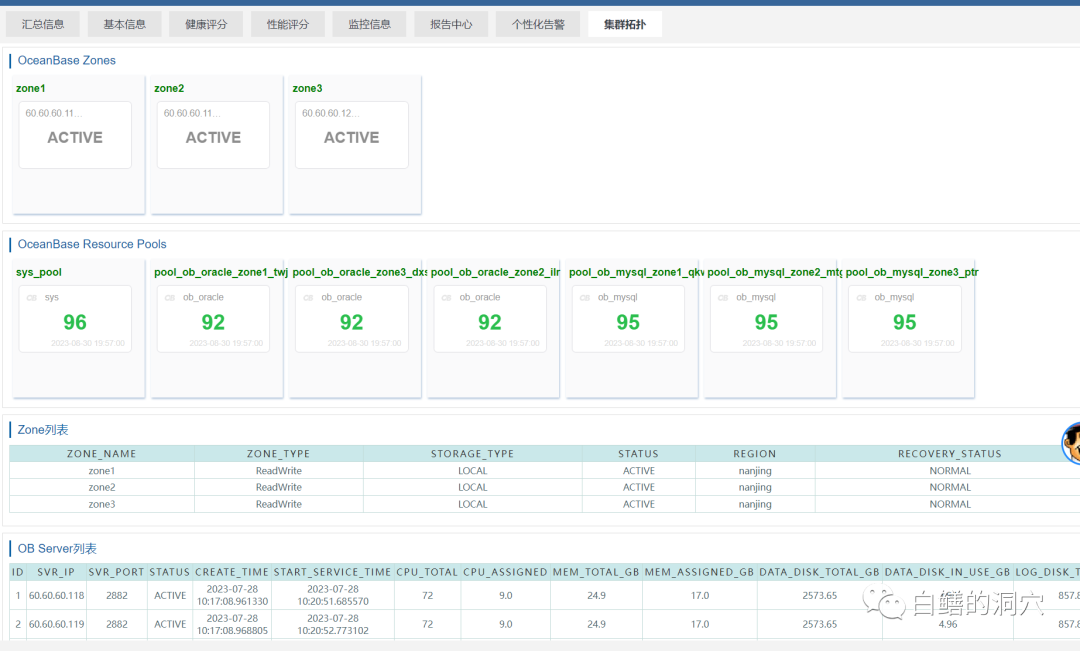Click the zone1 label above the first zone card
This screenshot has width=1080, height=651.
point(30,88)
